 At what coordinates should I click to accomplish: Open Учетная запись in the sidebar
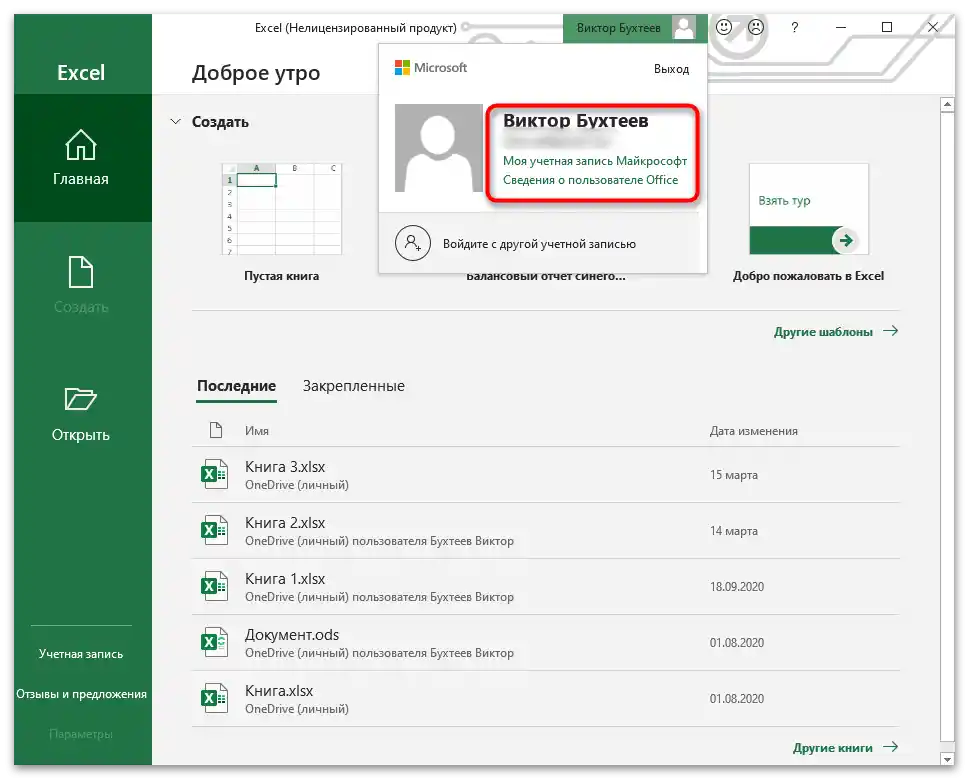point(81,654)
